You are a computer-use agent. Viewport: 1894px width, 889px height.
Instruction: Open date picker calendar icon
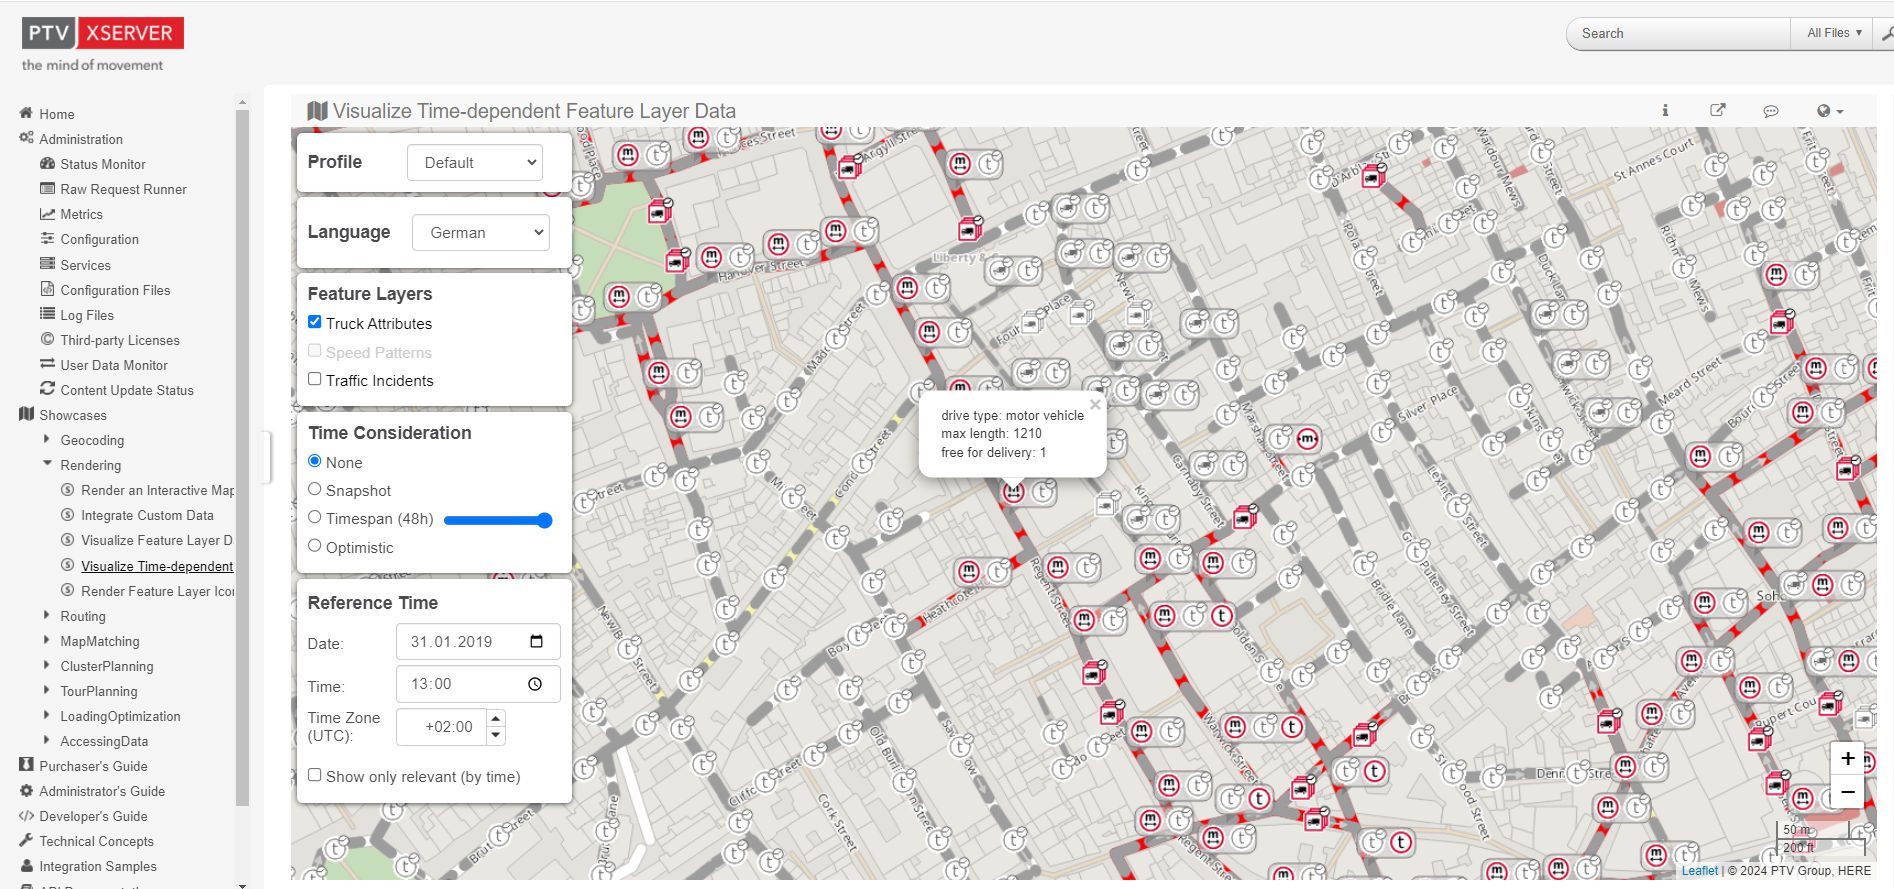(537, 641)
